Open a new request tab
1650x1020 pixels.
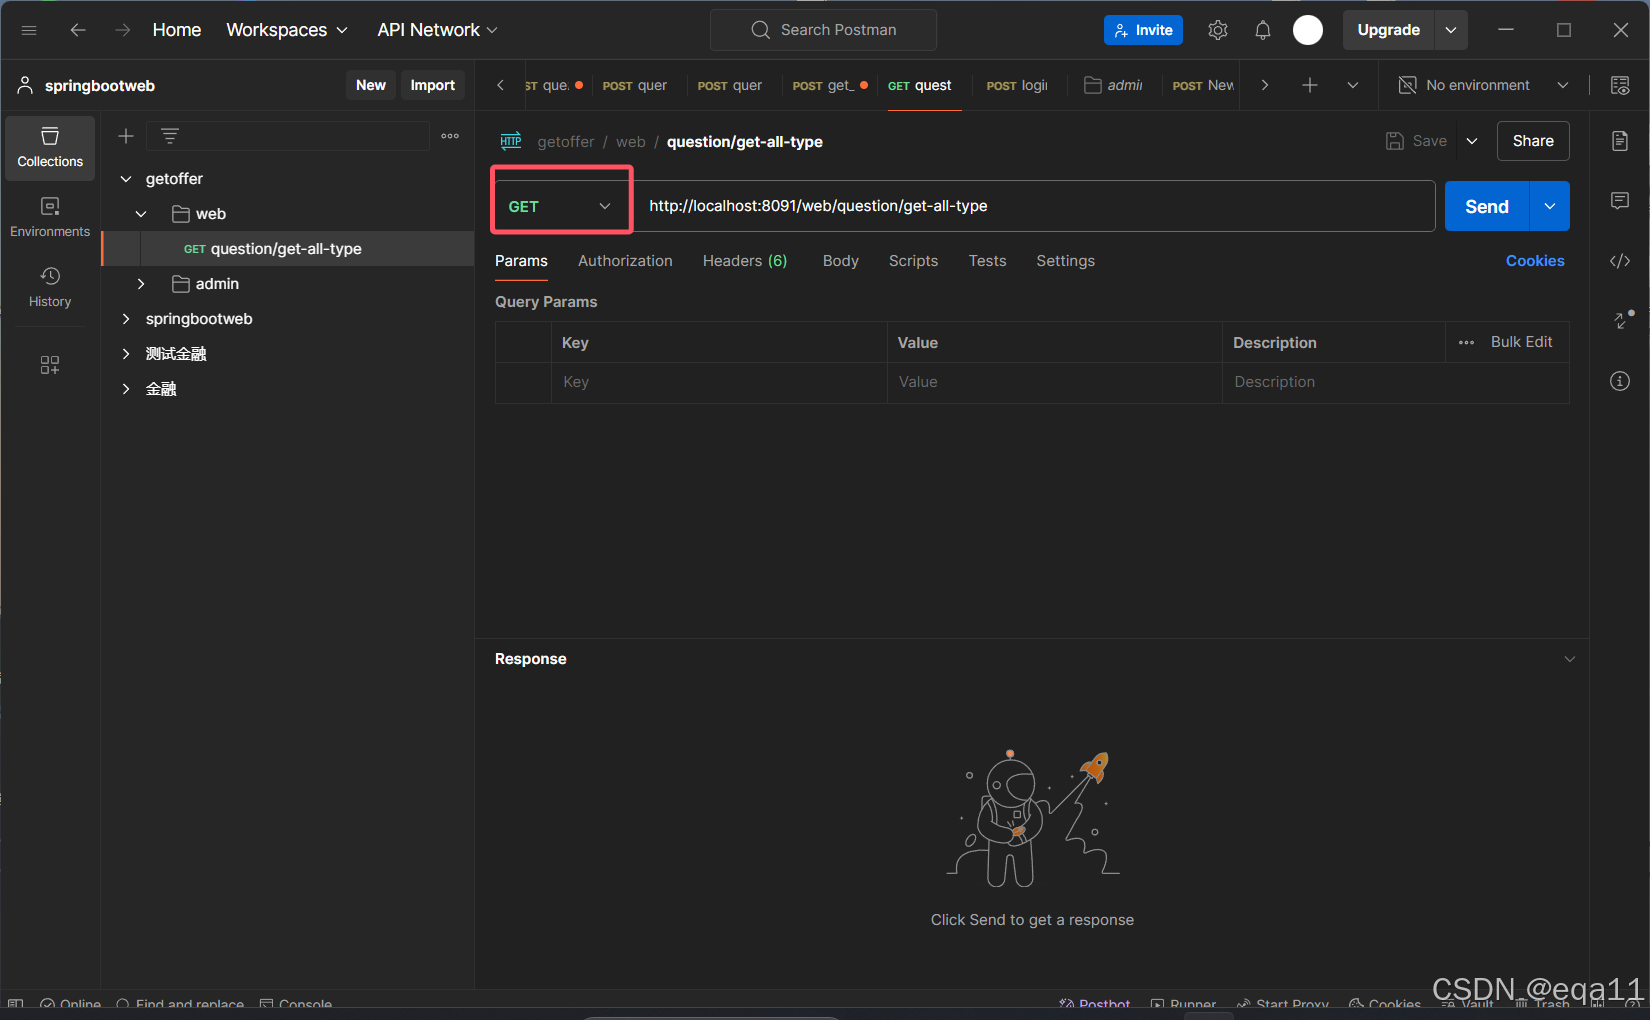(1309, 86)
